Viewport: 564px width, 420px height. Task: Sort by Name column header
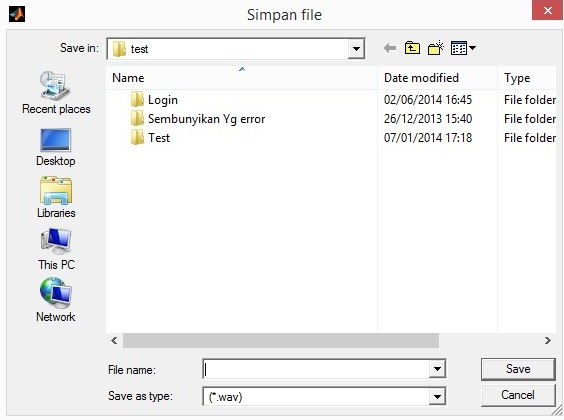(x=242, y=78)
